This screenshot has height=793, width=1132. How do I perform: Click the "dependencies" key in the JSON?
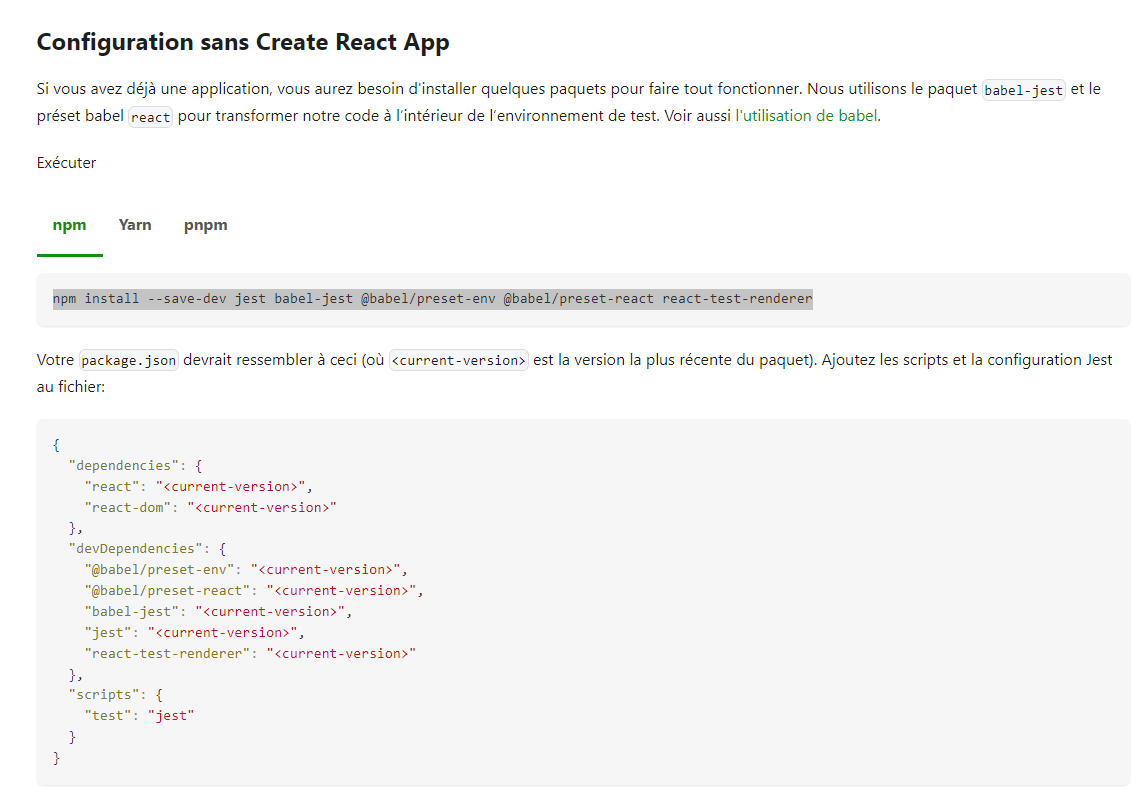123,466
